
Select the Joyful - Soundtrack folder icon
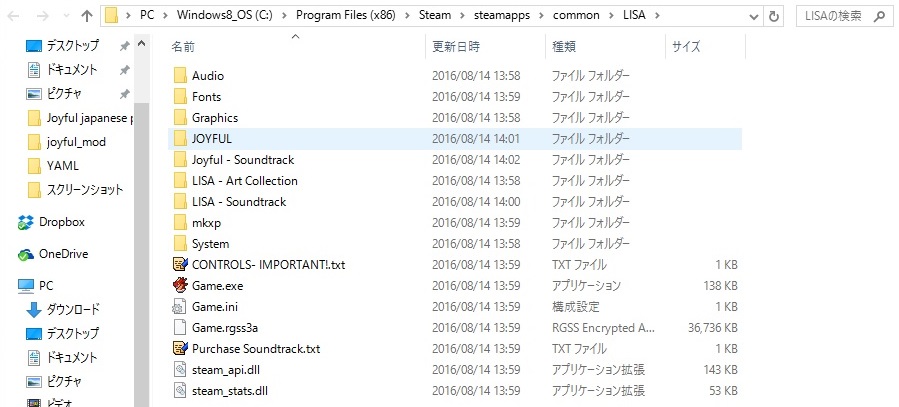pyautogui.click(x=180, y=159)
